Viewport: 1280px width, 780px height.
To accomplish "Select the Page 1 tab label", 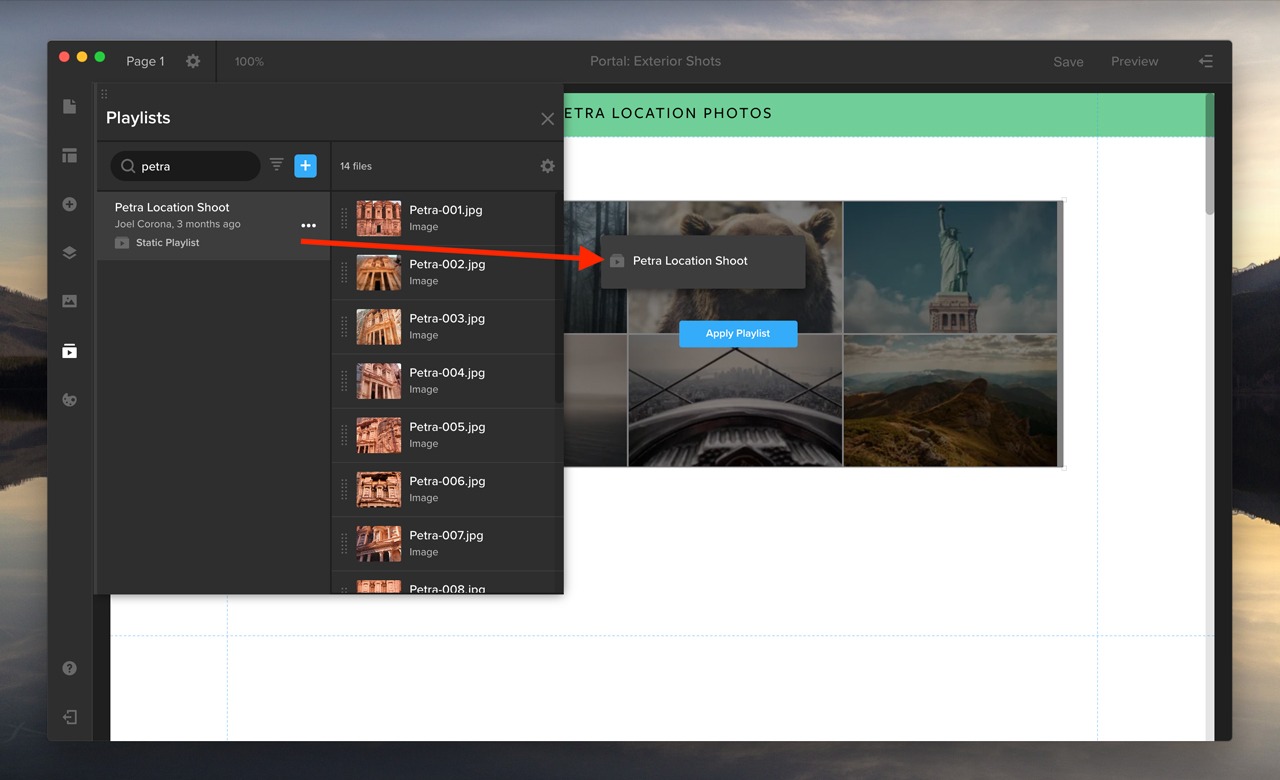I will coord(145,61).
